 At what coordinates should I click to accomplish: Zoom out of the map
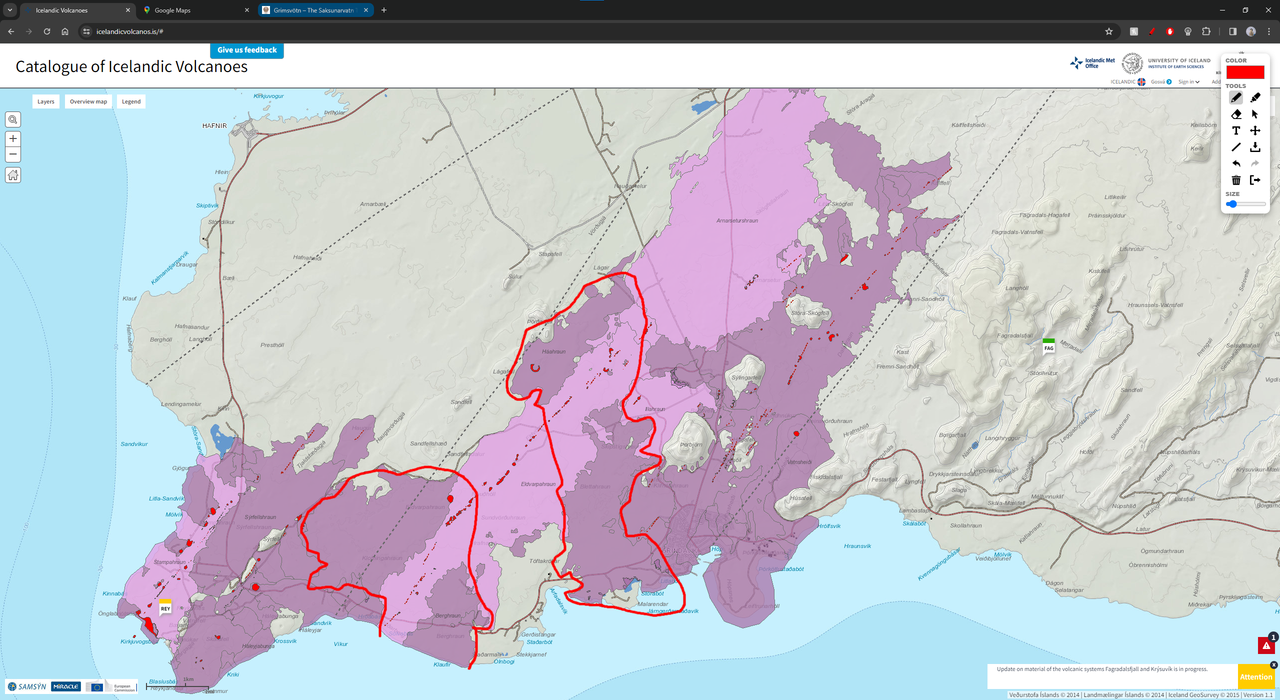[x=13, y=155]
